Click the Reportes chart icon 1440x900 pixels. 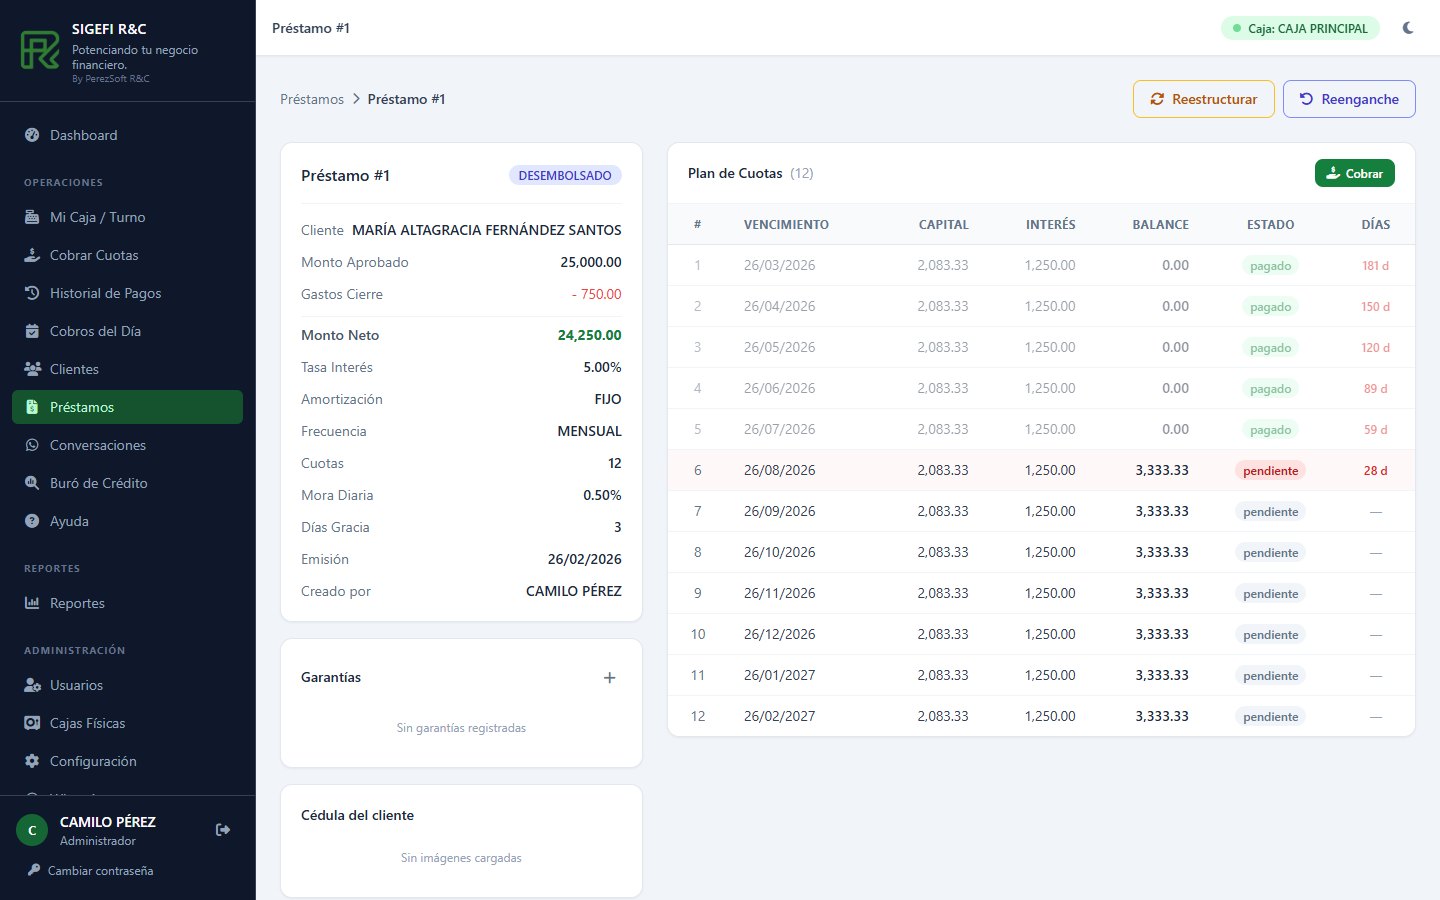(x=32, y=603)
